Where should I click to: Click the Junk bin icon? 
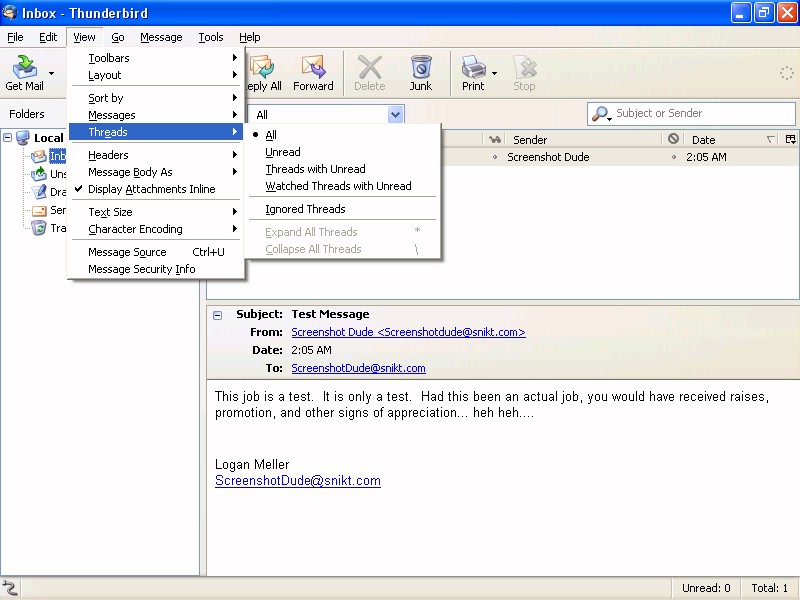coord(421,66)
